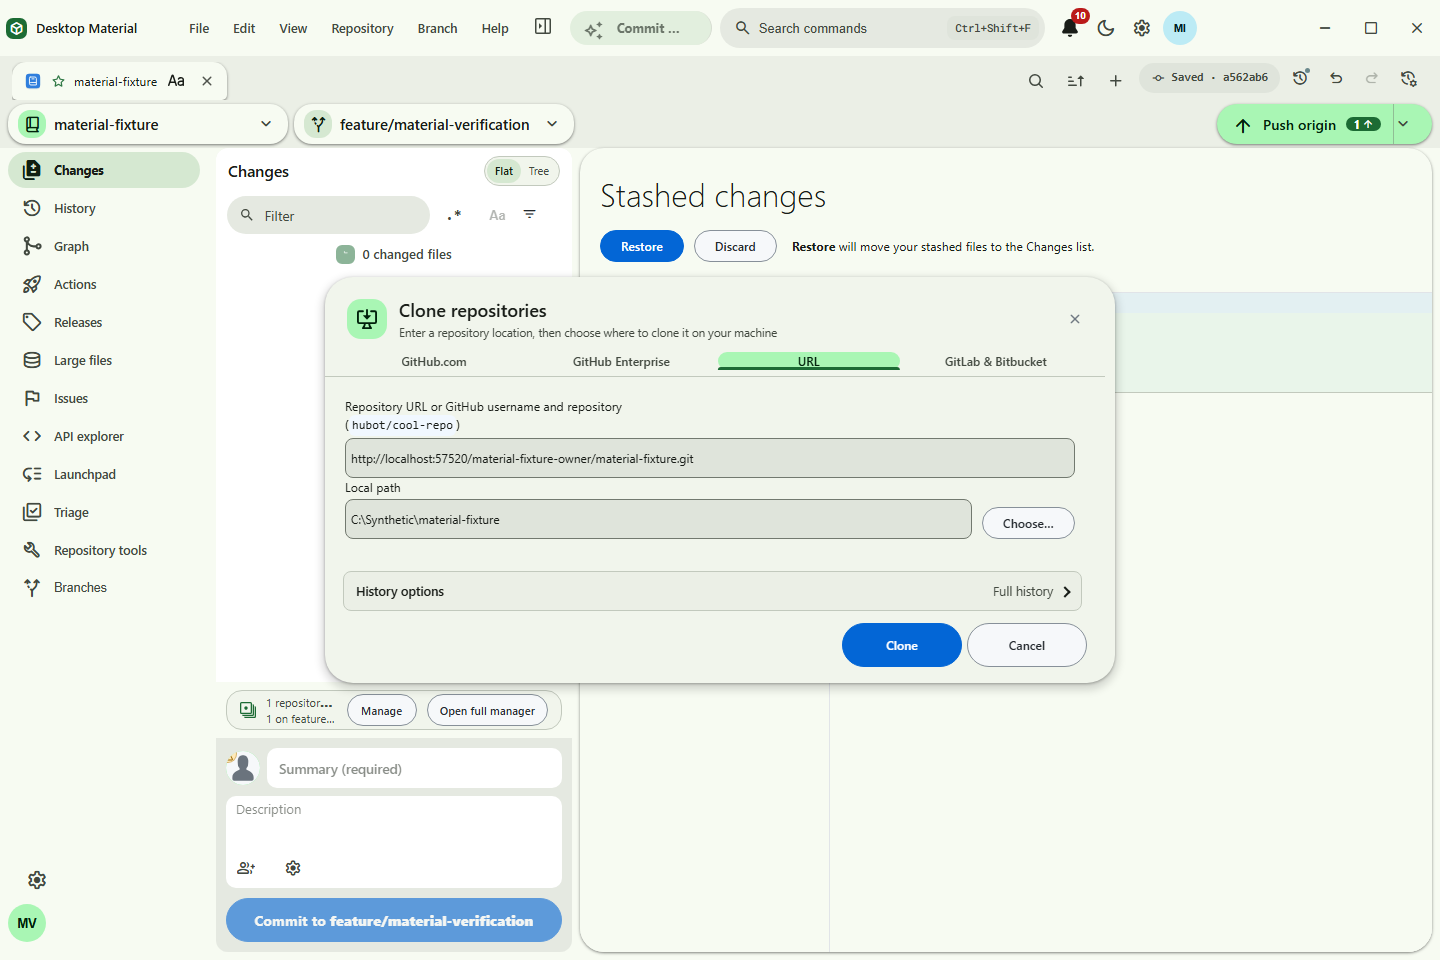Open Issues in the sidebar
This screenshot has width=1440, height=960.
[x=104, y=398]
